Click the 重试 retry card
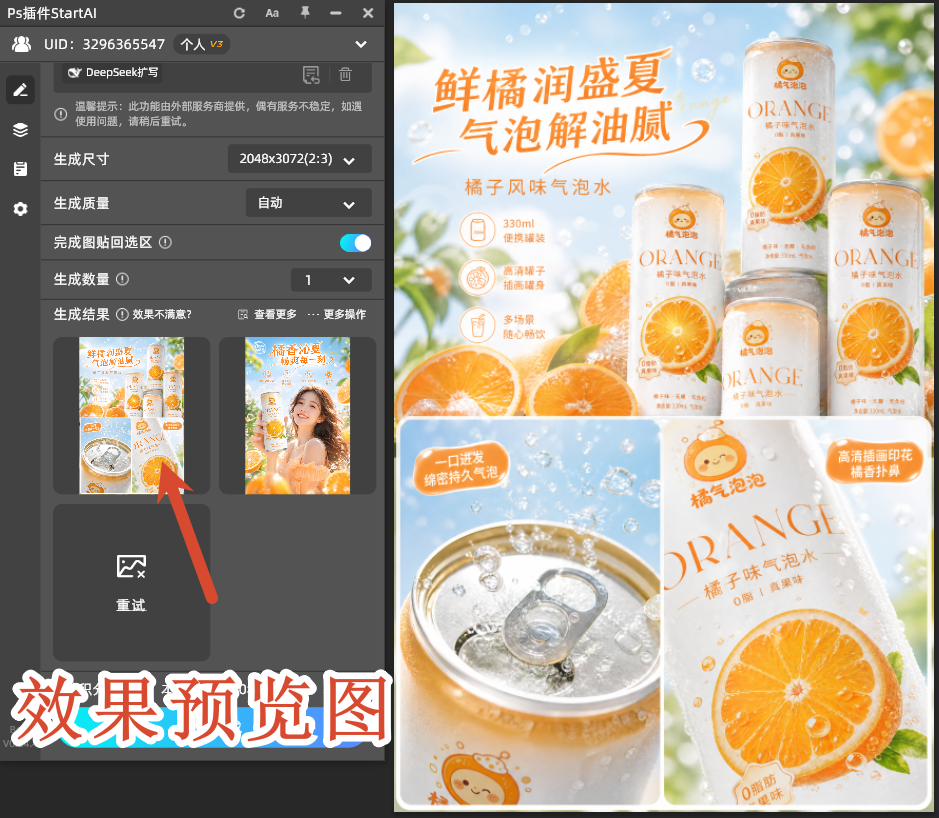Image resolution: width=939 pixels, height=818 pixels. coord(132,583)
